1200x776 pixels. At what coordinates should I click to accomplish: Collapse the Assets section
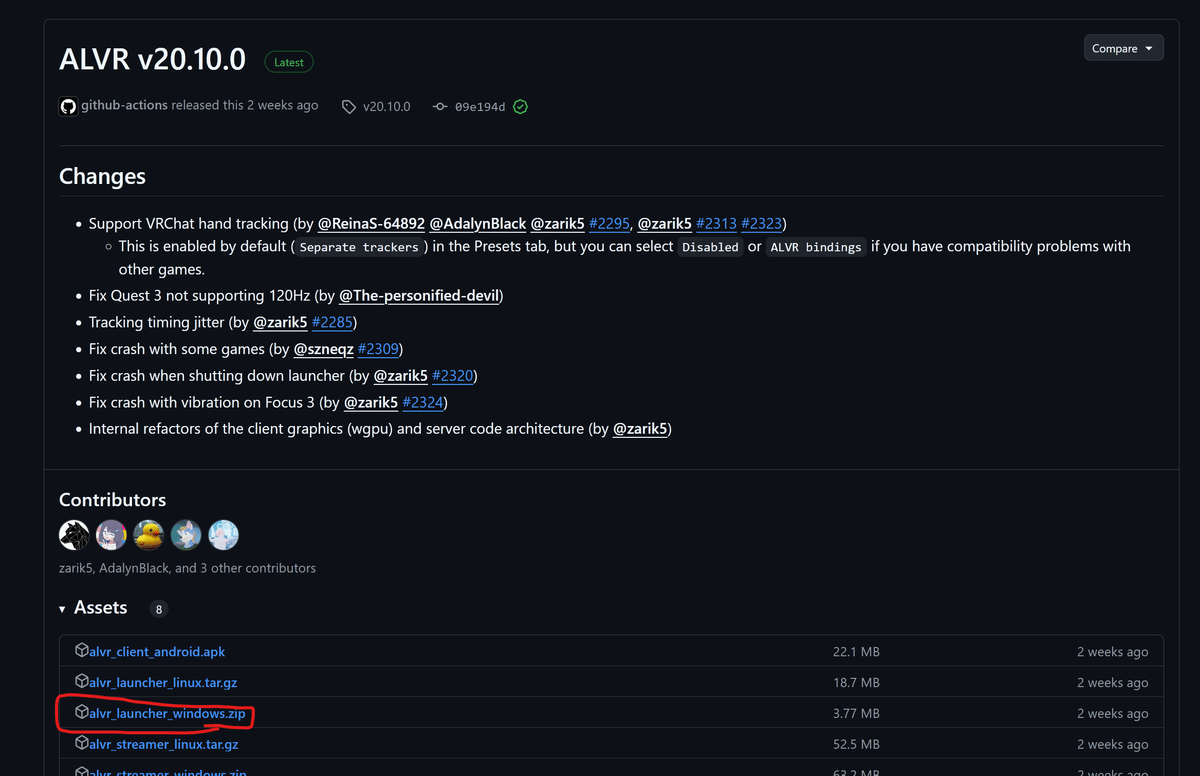point(93,608)
